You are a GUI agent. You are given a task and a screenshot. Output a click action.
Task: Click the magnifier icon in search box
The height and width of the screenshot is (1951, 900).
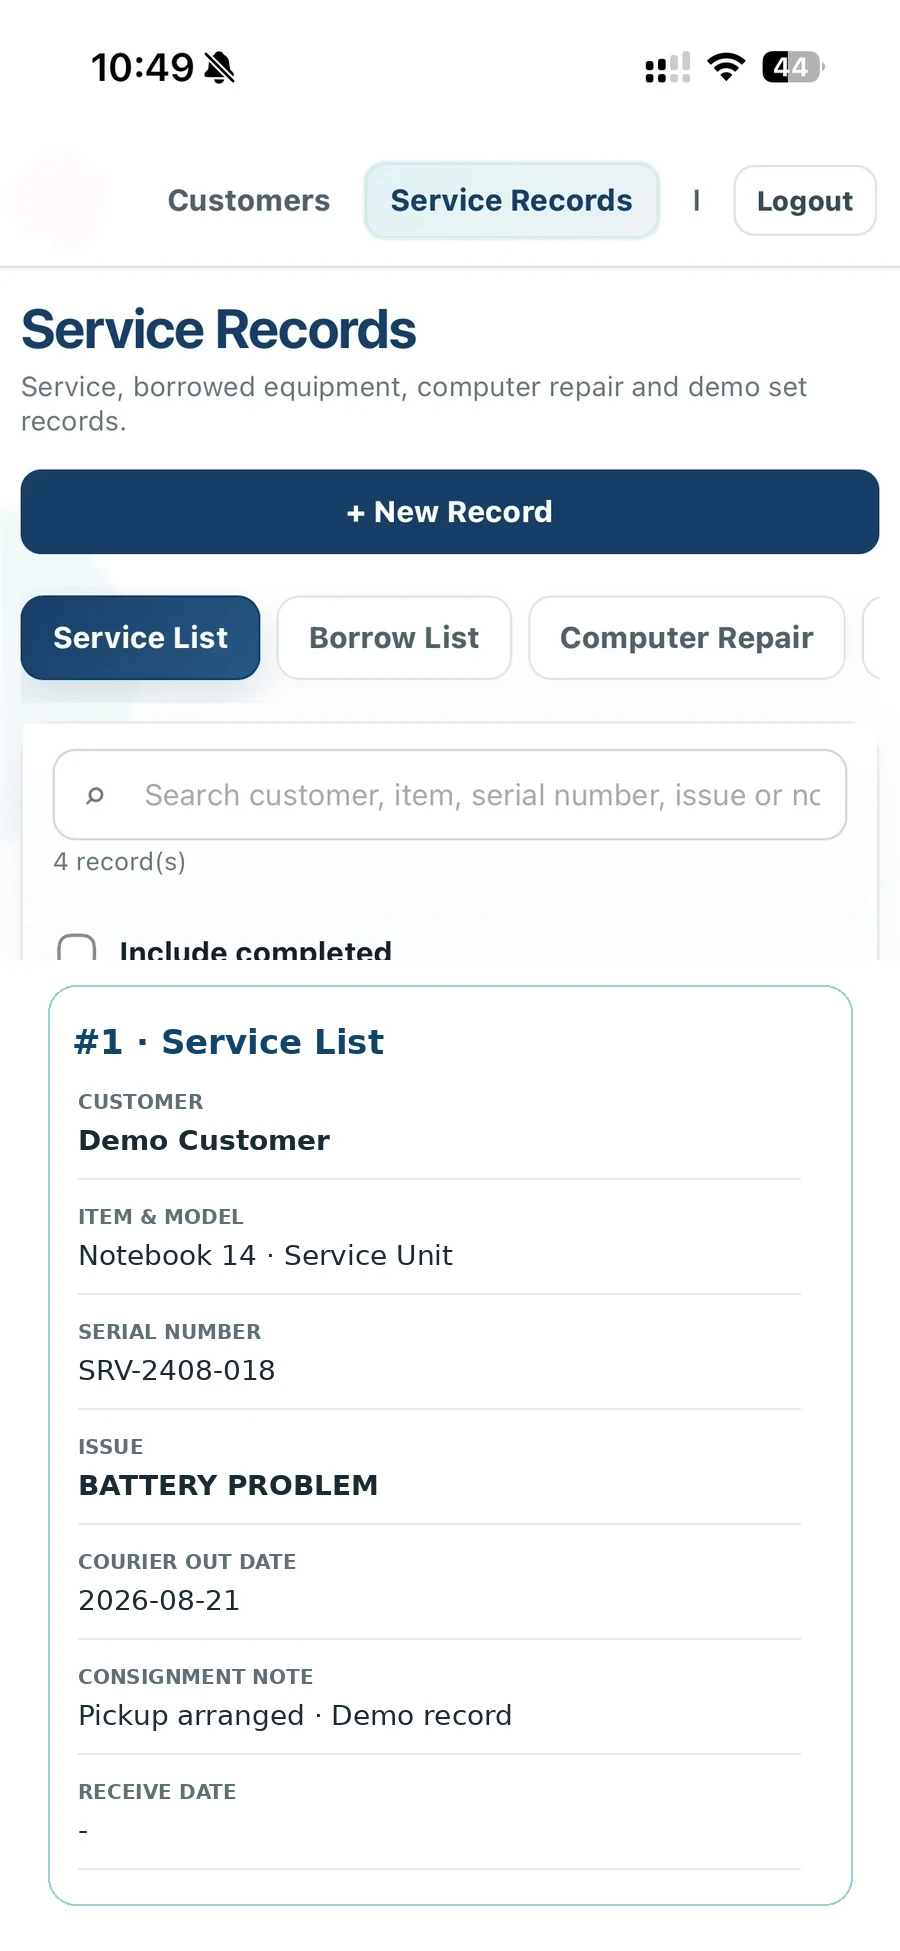(x=95, y=795)
